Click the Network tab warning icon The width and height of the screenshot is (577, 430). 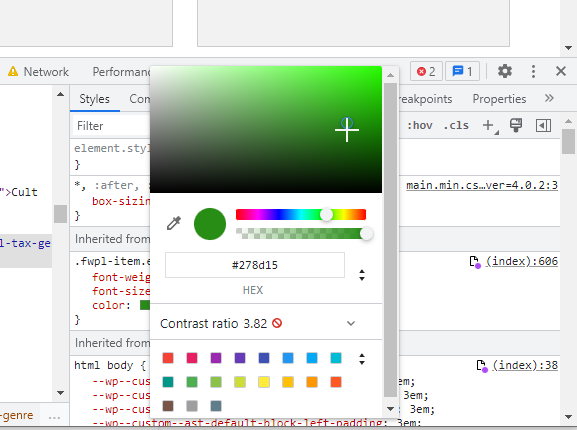coord(13,71)
